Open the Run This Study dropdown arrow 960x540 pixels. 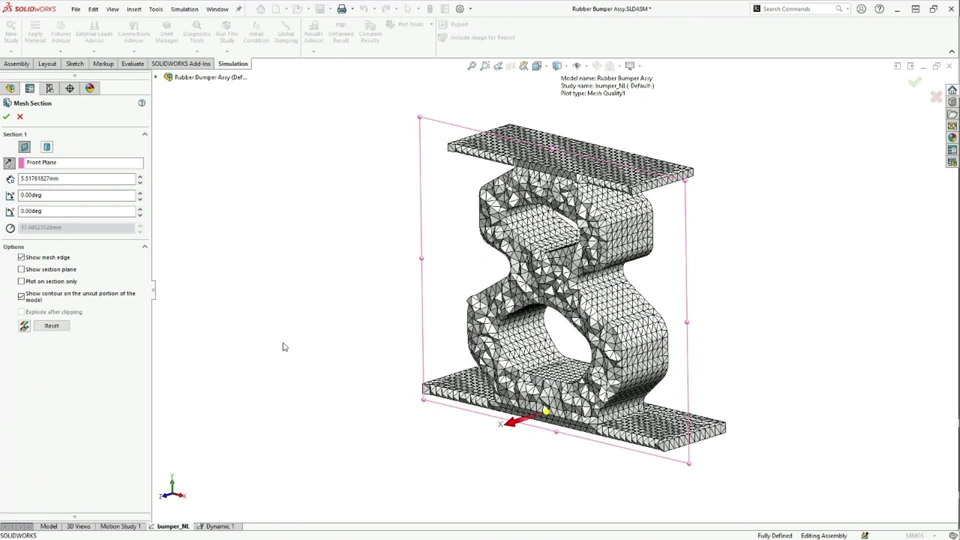click(227, 51)
